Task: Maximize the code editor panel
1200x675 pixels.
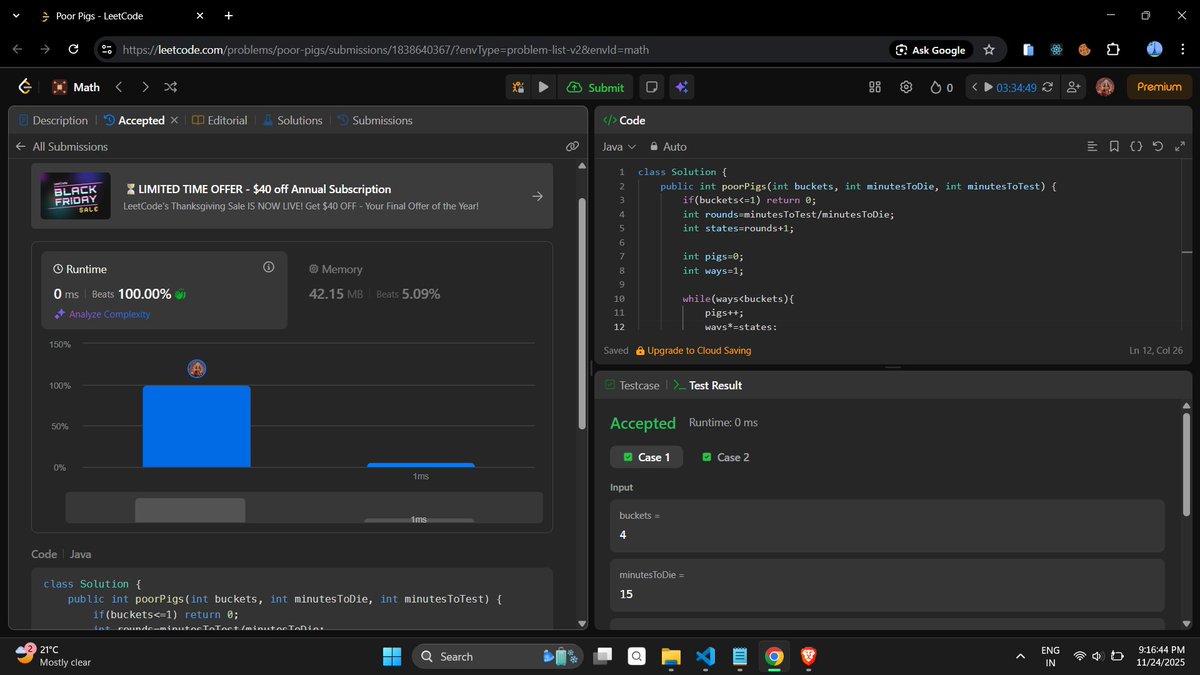Action: (x=1180, y=146)
